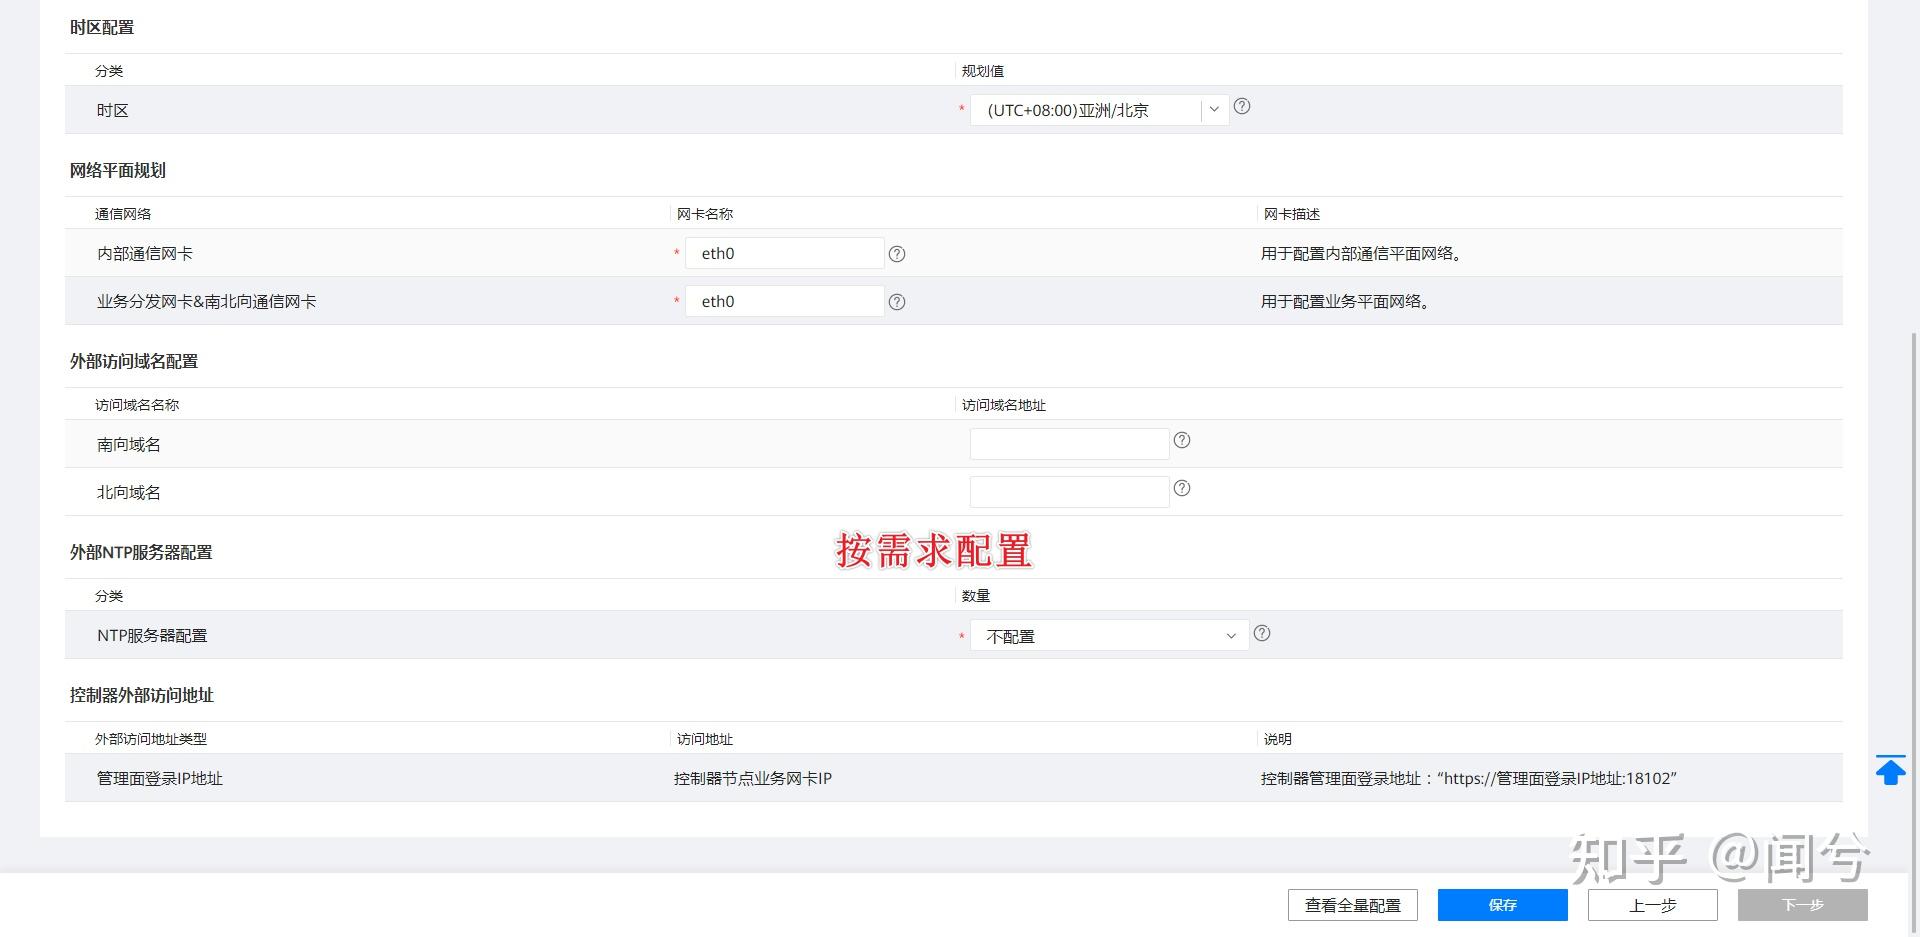Screen dimensions: 1920x937
Task: Open the 南向域名 help icon
Action: click(1182, 439)
